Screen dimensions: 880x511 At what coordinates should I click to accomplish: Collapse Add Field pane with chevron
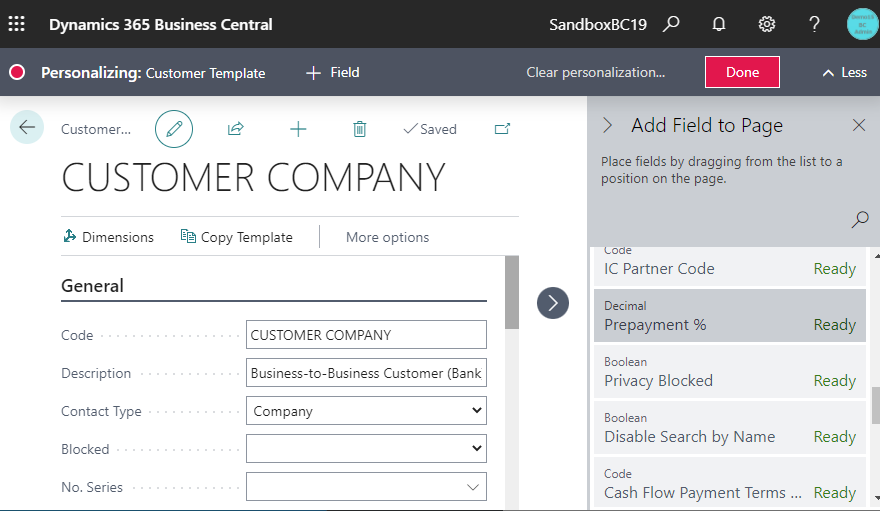(x=608, y=125)
